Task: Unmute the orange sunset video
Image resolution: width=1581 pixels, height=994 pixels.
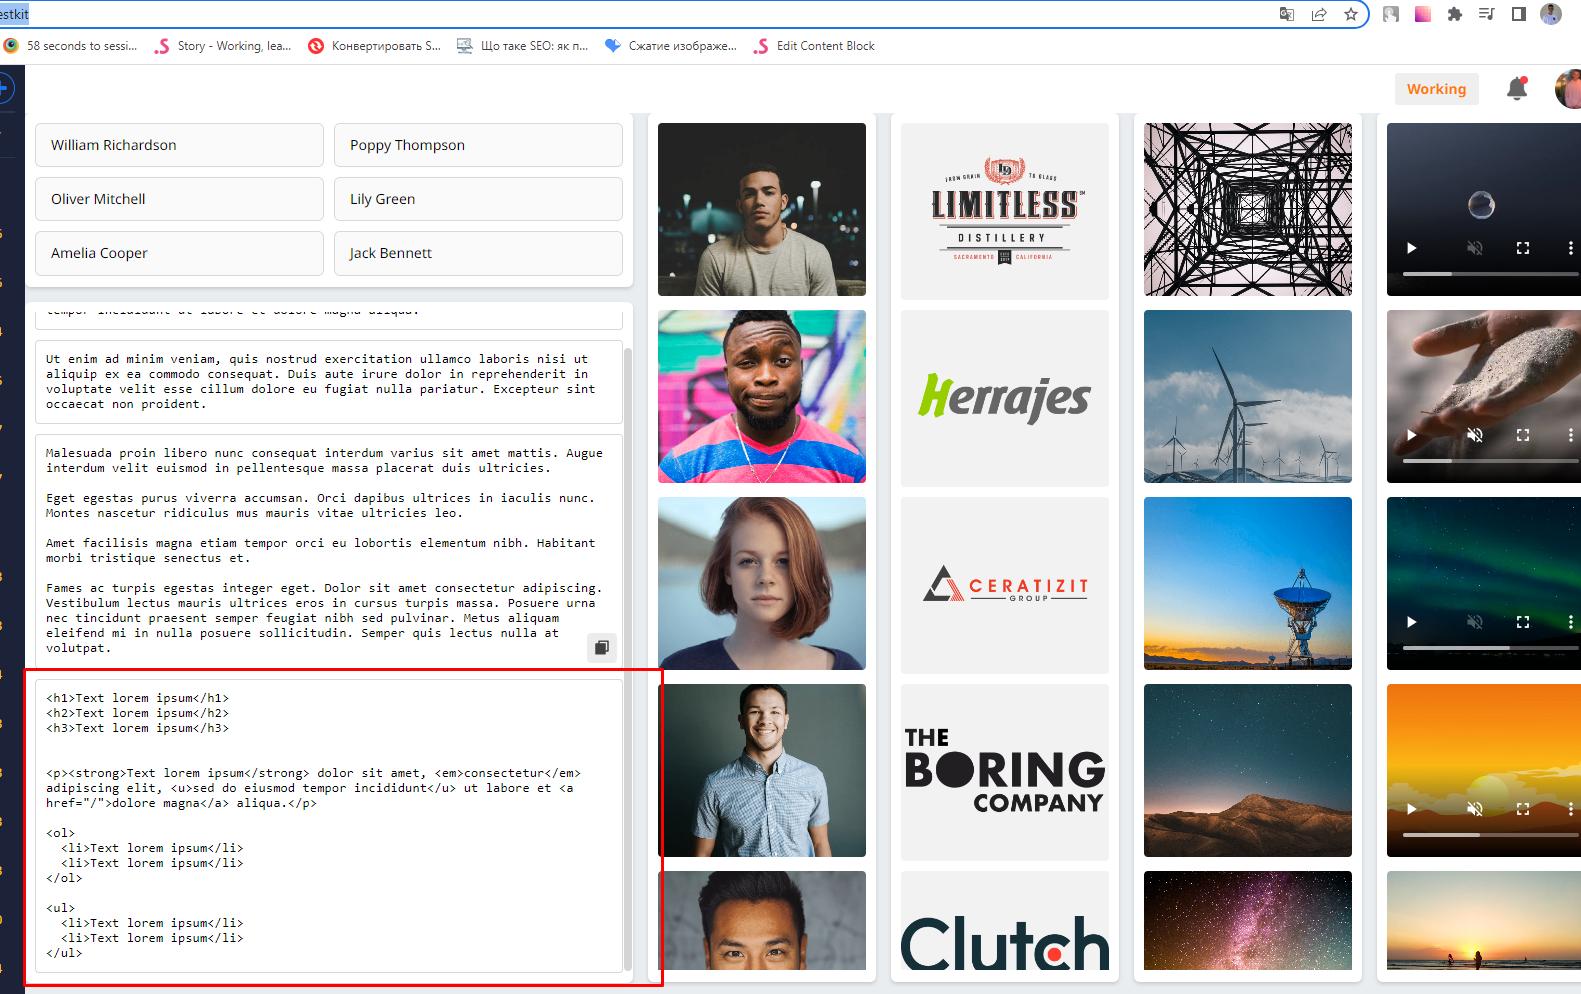Action: point(1475,809)
